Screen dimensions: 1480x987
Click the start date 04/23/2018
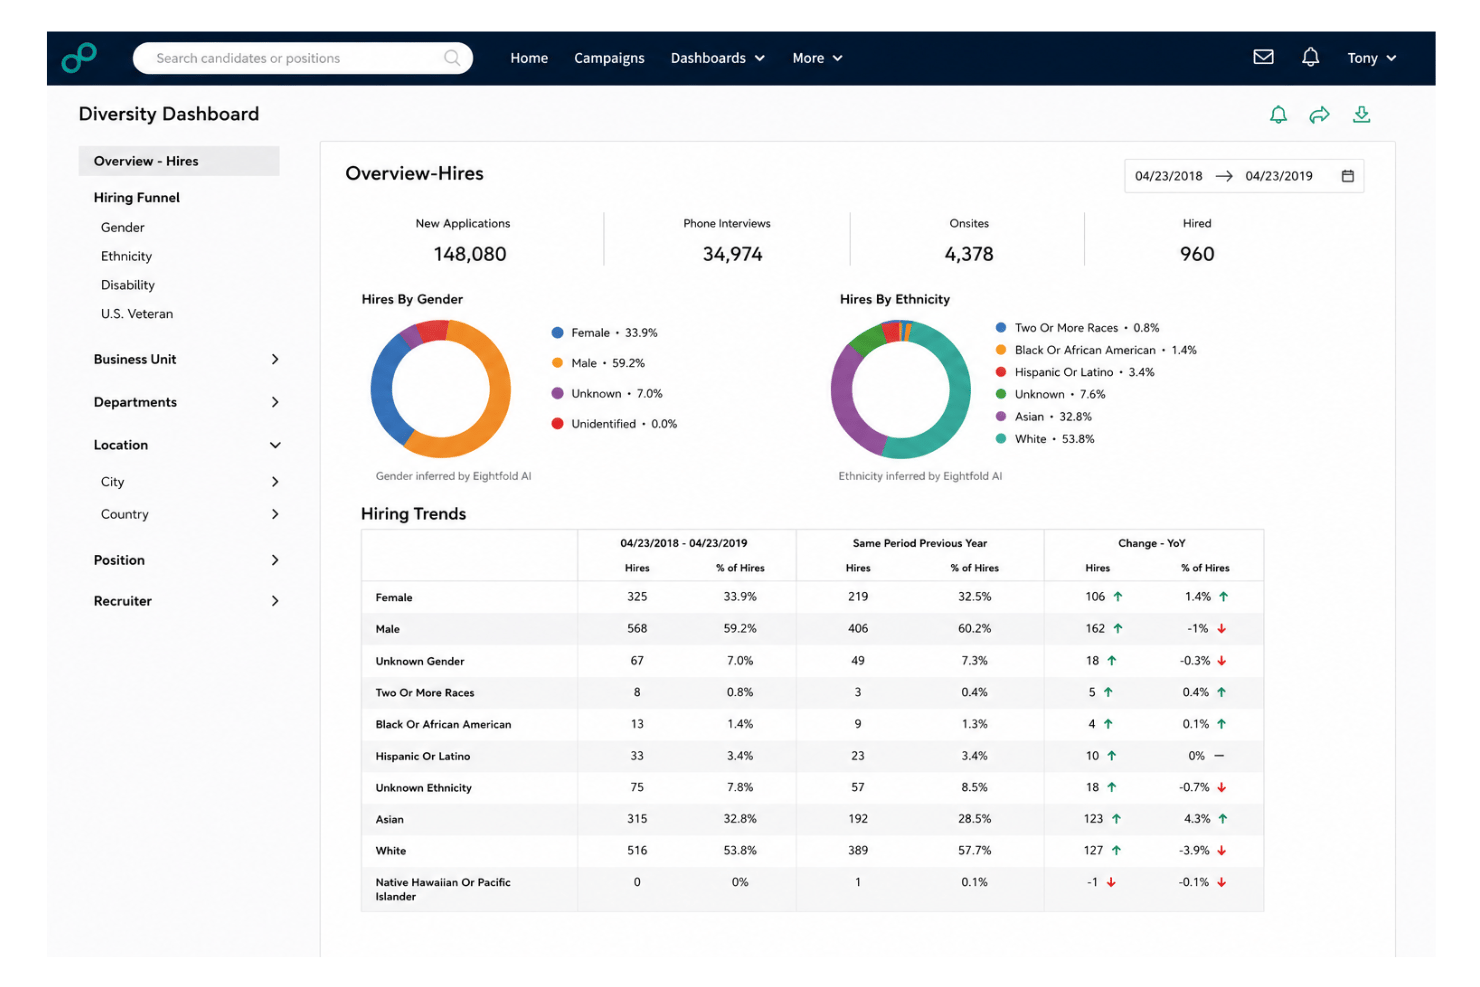click(1168, 176)
